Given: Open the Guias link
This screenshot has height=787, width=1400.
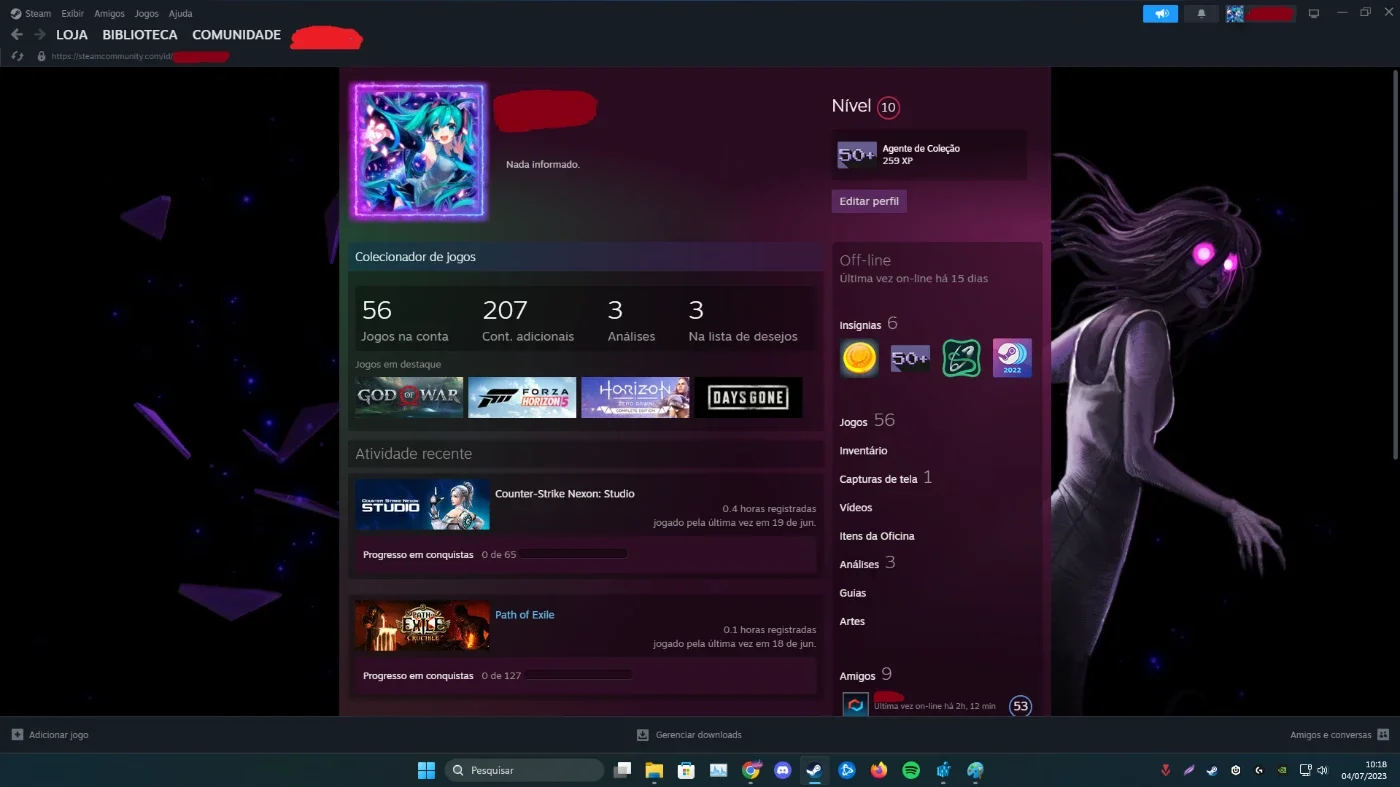Looking at the screenshot, I should (853, 593).
